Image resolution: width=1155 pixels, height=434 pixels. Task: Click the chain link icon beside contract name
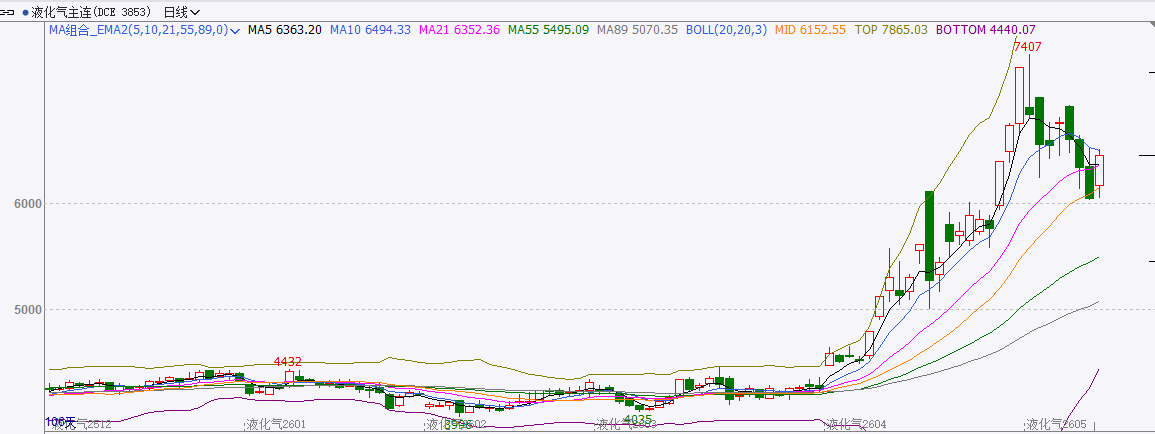click(8, 12)
